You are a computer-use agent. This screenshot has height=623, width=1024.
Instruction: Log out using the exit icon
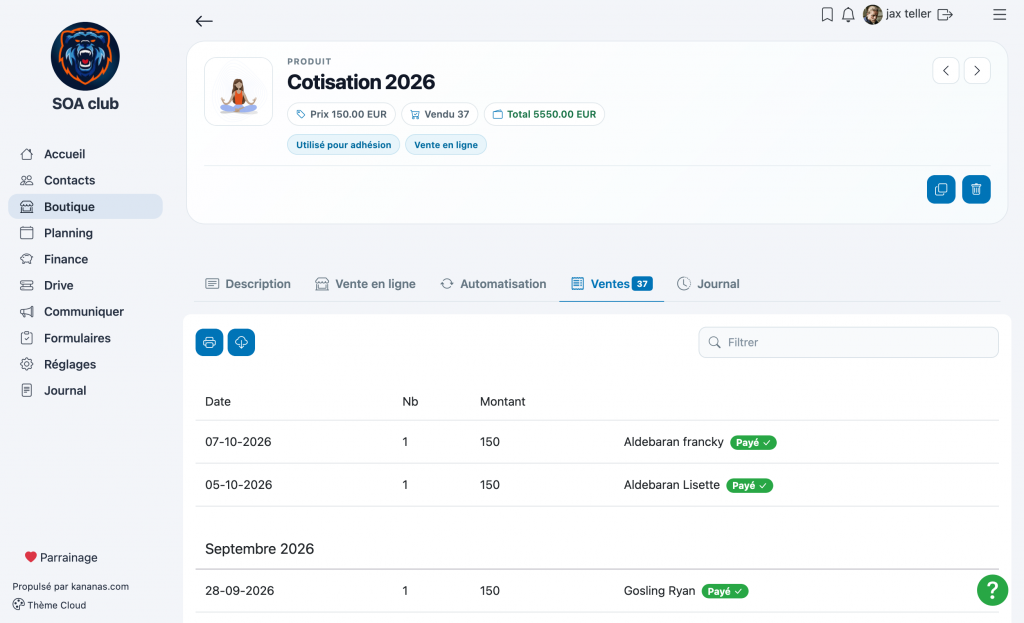[945, 14]
